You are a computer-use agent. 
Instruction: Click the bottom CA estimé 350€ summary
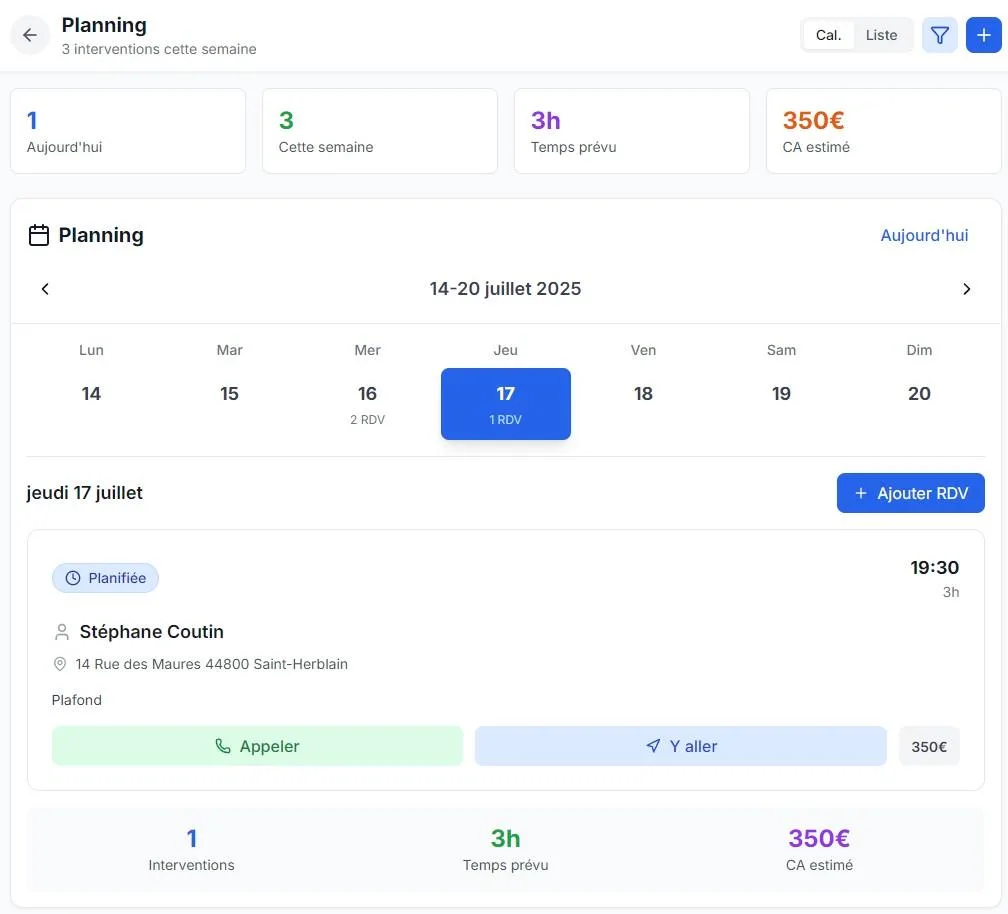tap(819, 850)
